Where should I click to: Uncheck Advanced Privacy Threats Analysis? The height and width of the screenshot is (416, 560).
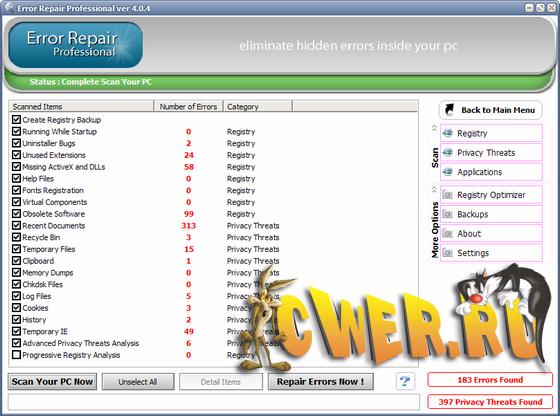click(x=16, y=343)
